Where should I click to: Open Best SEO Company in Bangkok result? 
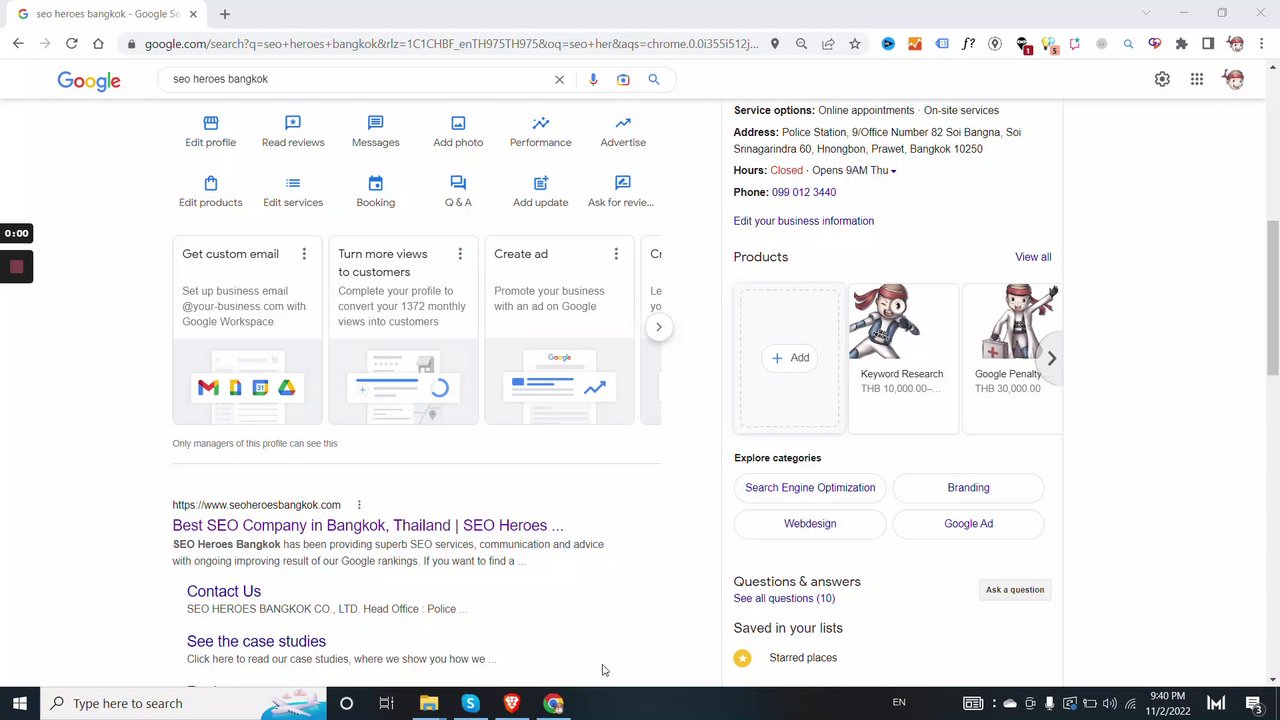[x=368, y=525]
